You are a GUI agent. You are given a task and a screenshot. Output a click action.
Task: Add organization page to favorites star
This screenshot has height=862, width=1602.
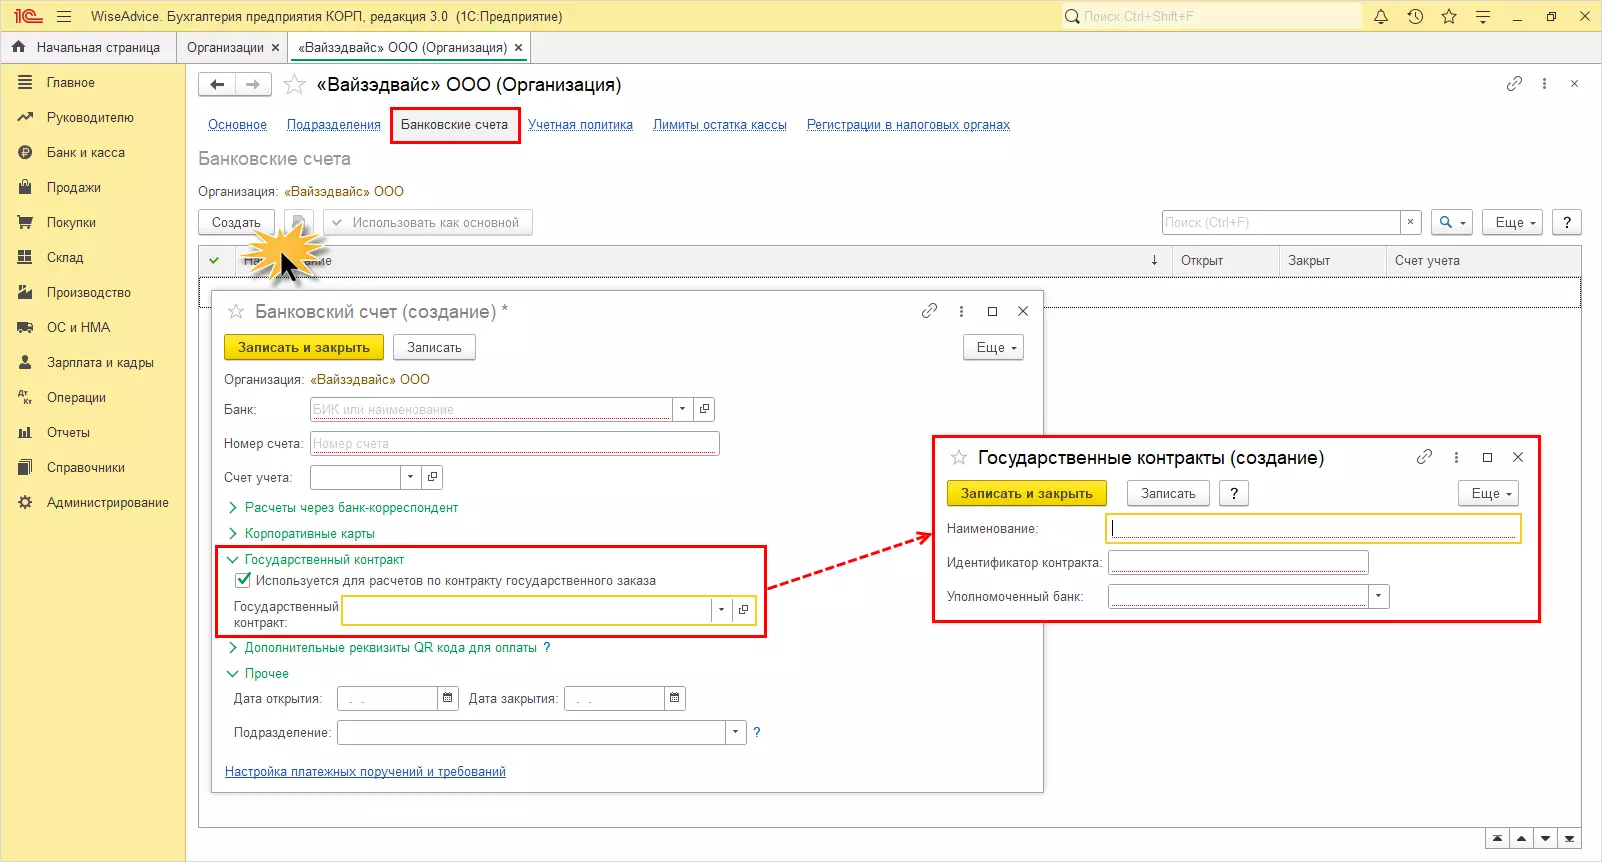pyautogui.click(x=294, y=85)
